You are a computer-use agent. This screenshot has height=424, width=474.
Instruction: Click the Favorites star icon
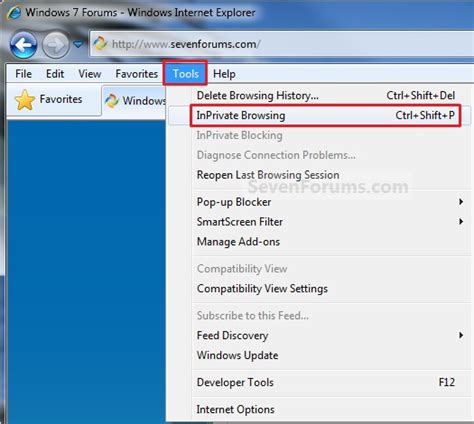tap(25, 99)
